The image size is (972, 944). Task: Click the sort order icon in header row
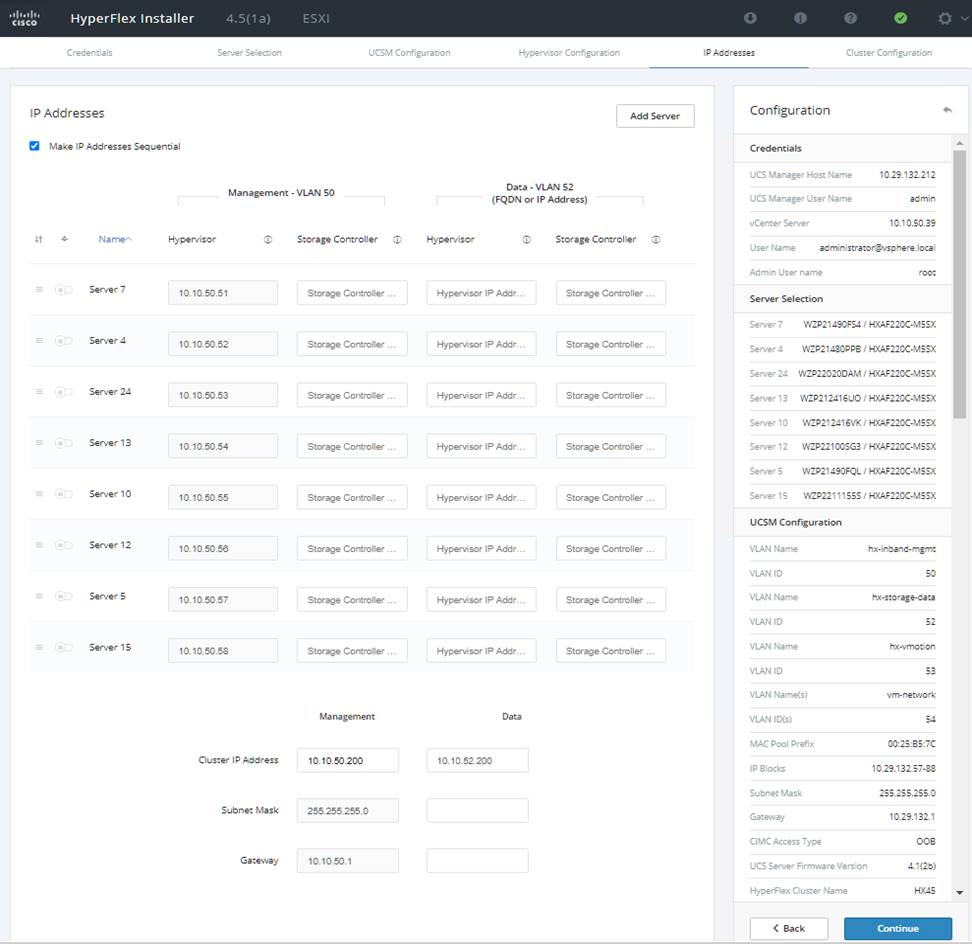(38, 239)
